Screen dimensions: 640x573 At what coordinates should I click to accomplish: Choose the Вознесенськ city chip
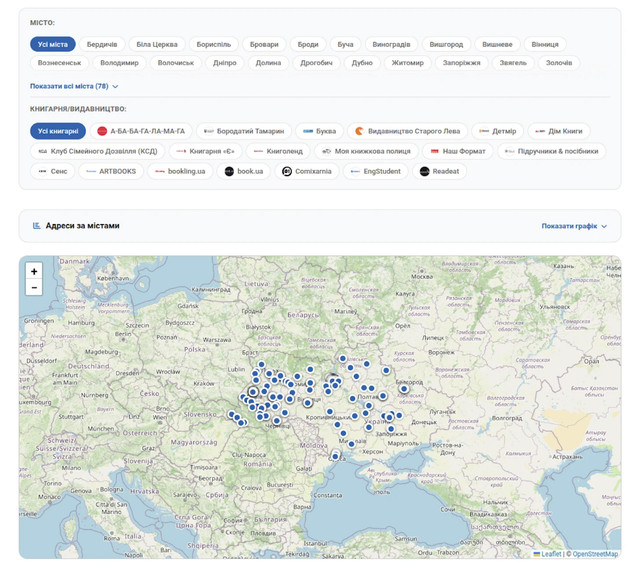(x=59, y=63)
